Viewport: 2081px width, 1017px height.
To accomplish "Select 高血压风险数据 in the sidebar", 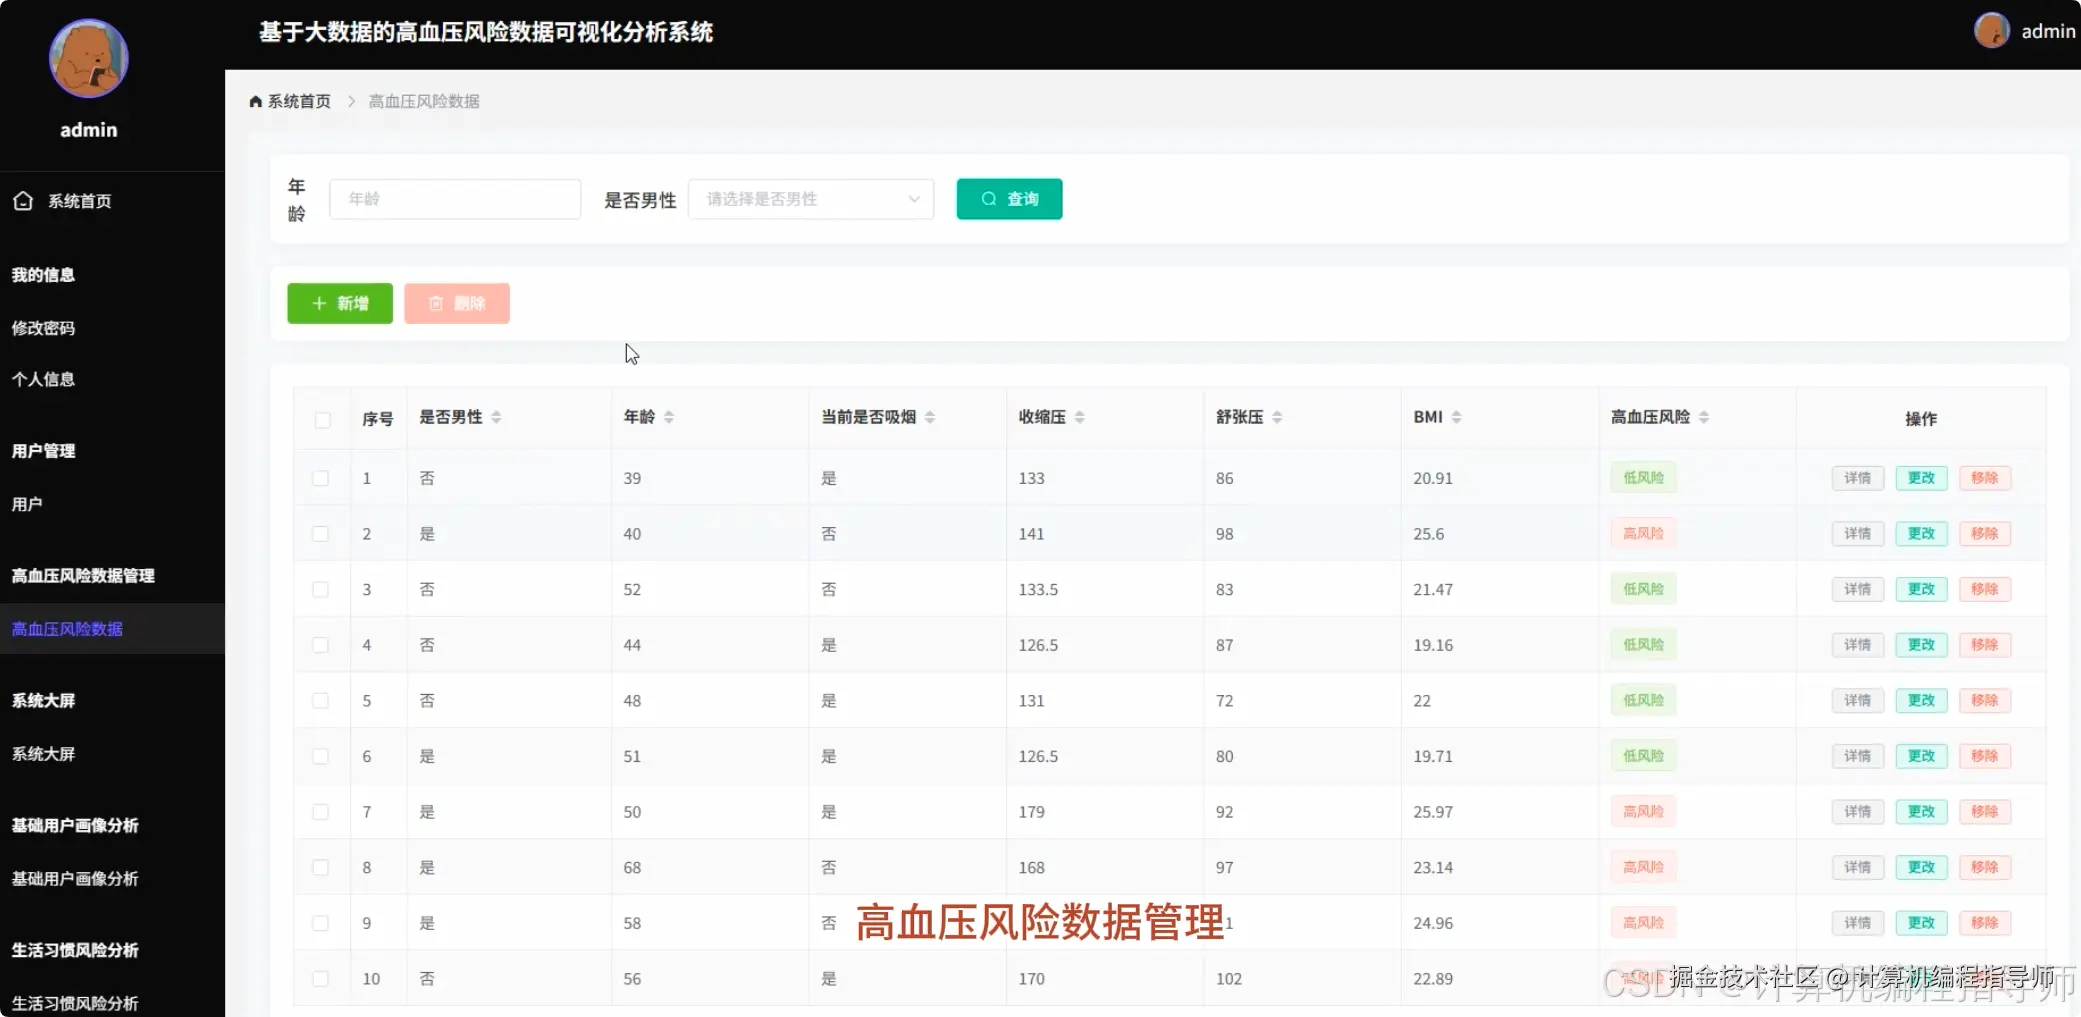I will pos(66,629).
